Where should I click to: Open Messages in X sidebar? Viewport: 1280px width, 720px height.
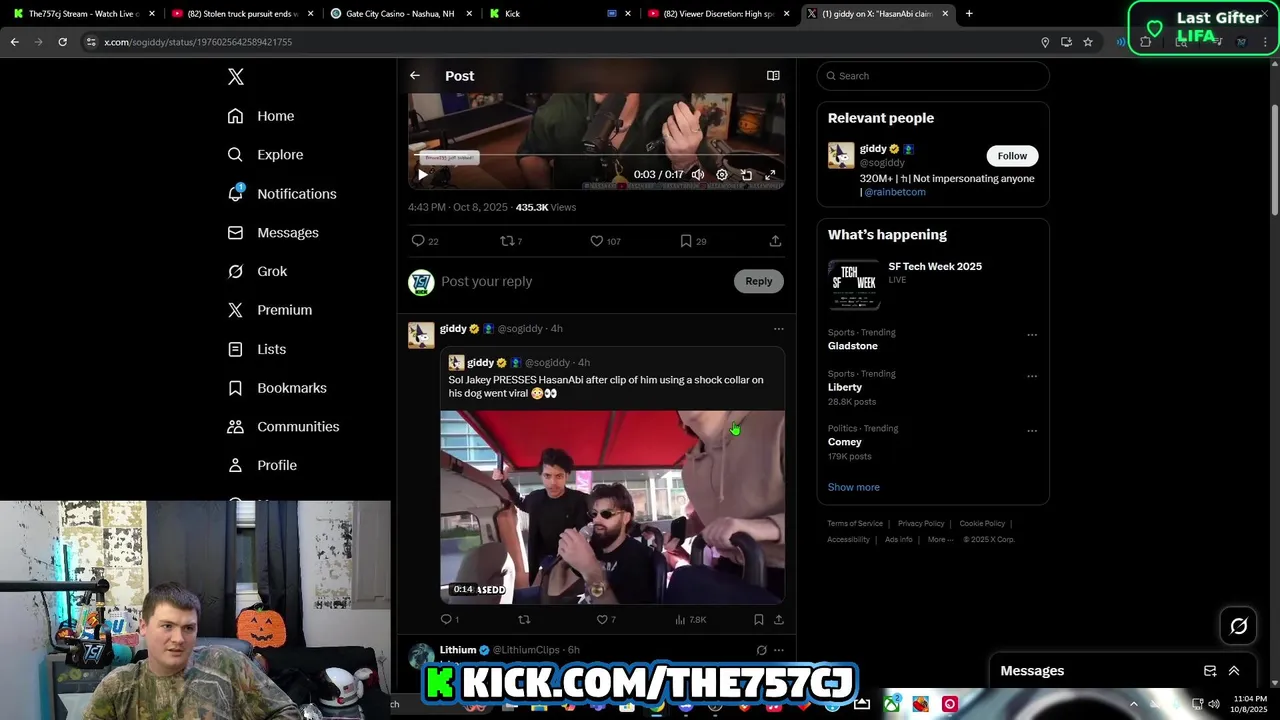(273, 233)
